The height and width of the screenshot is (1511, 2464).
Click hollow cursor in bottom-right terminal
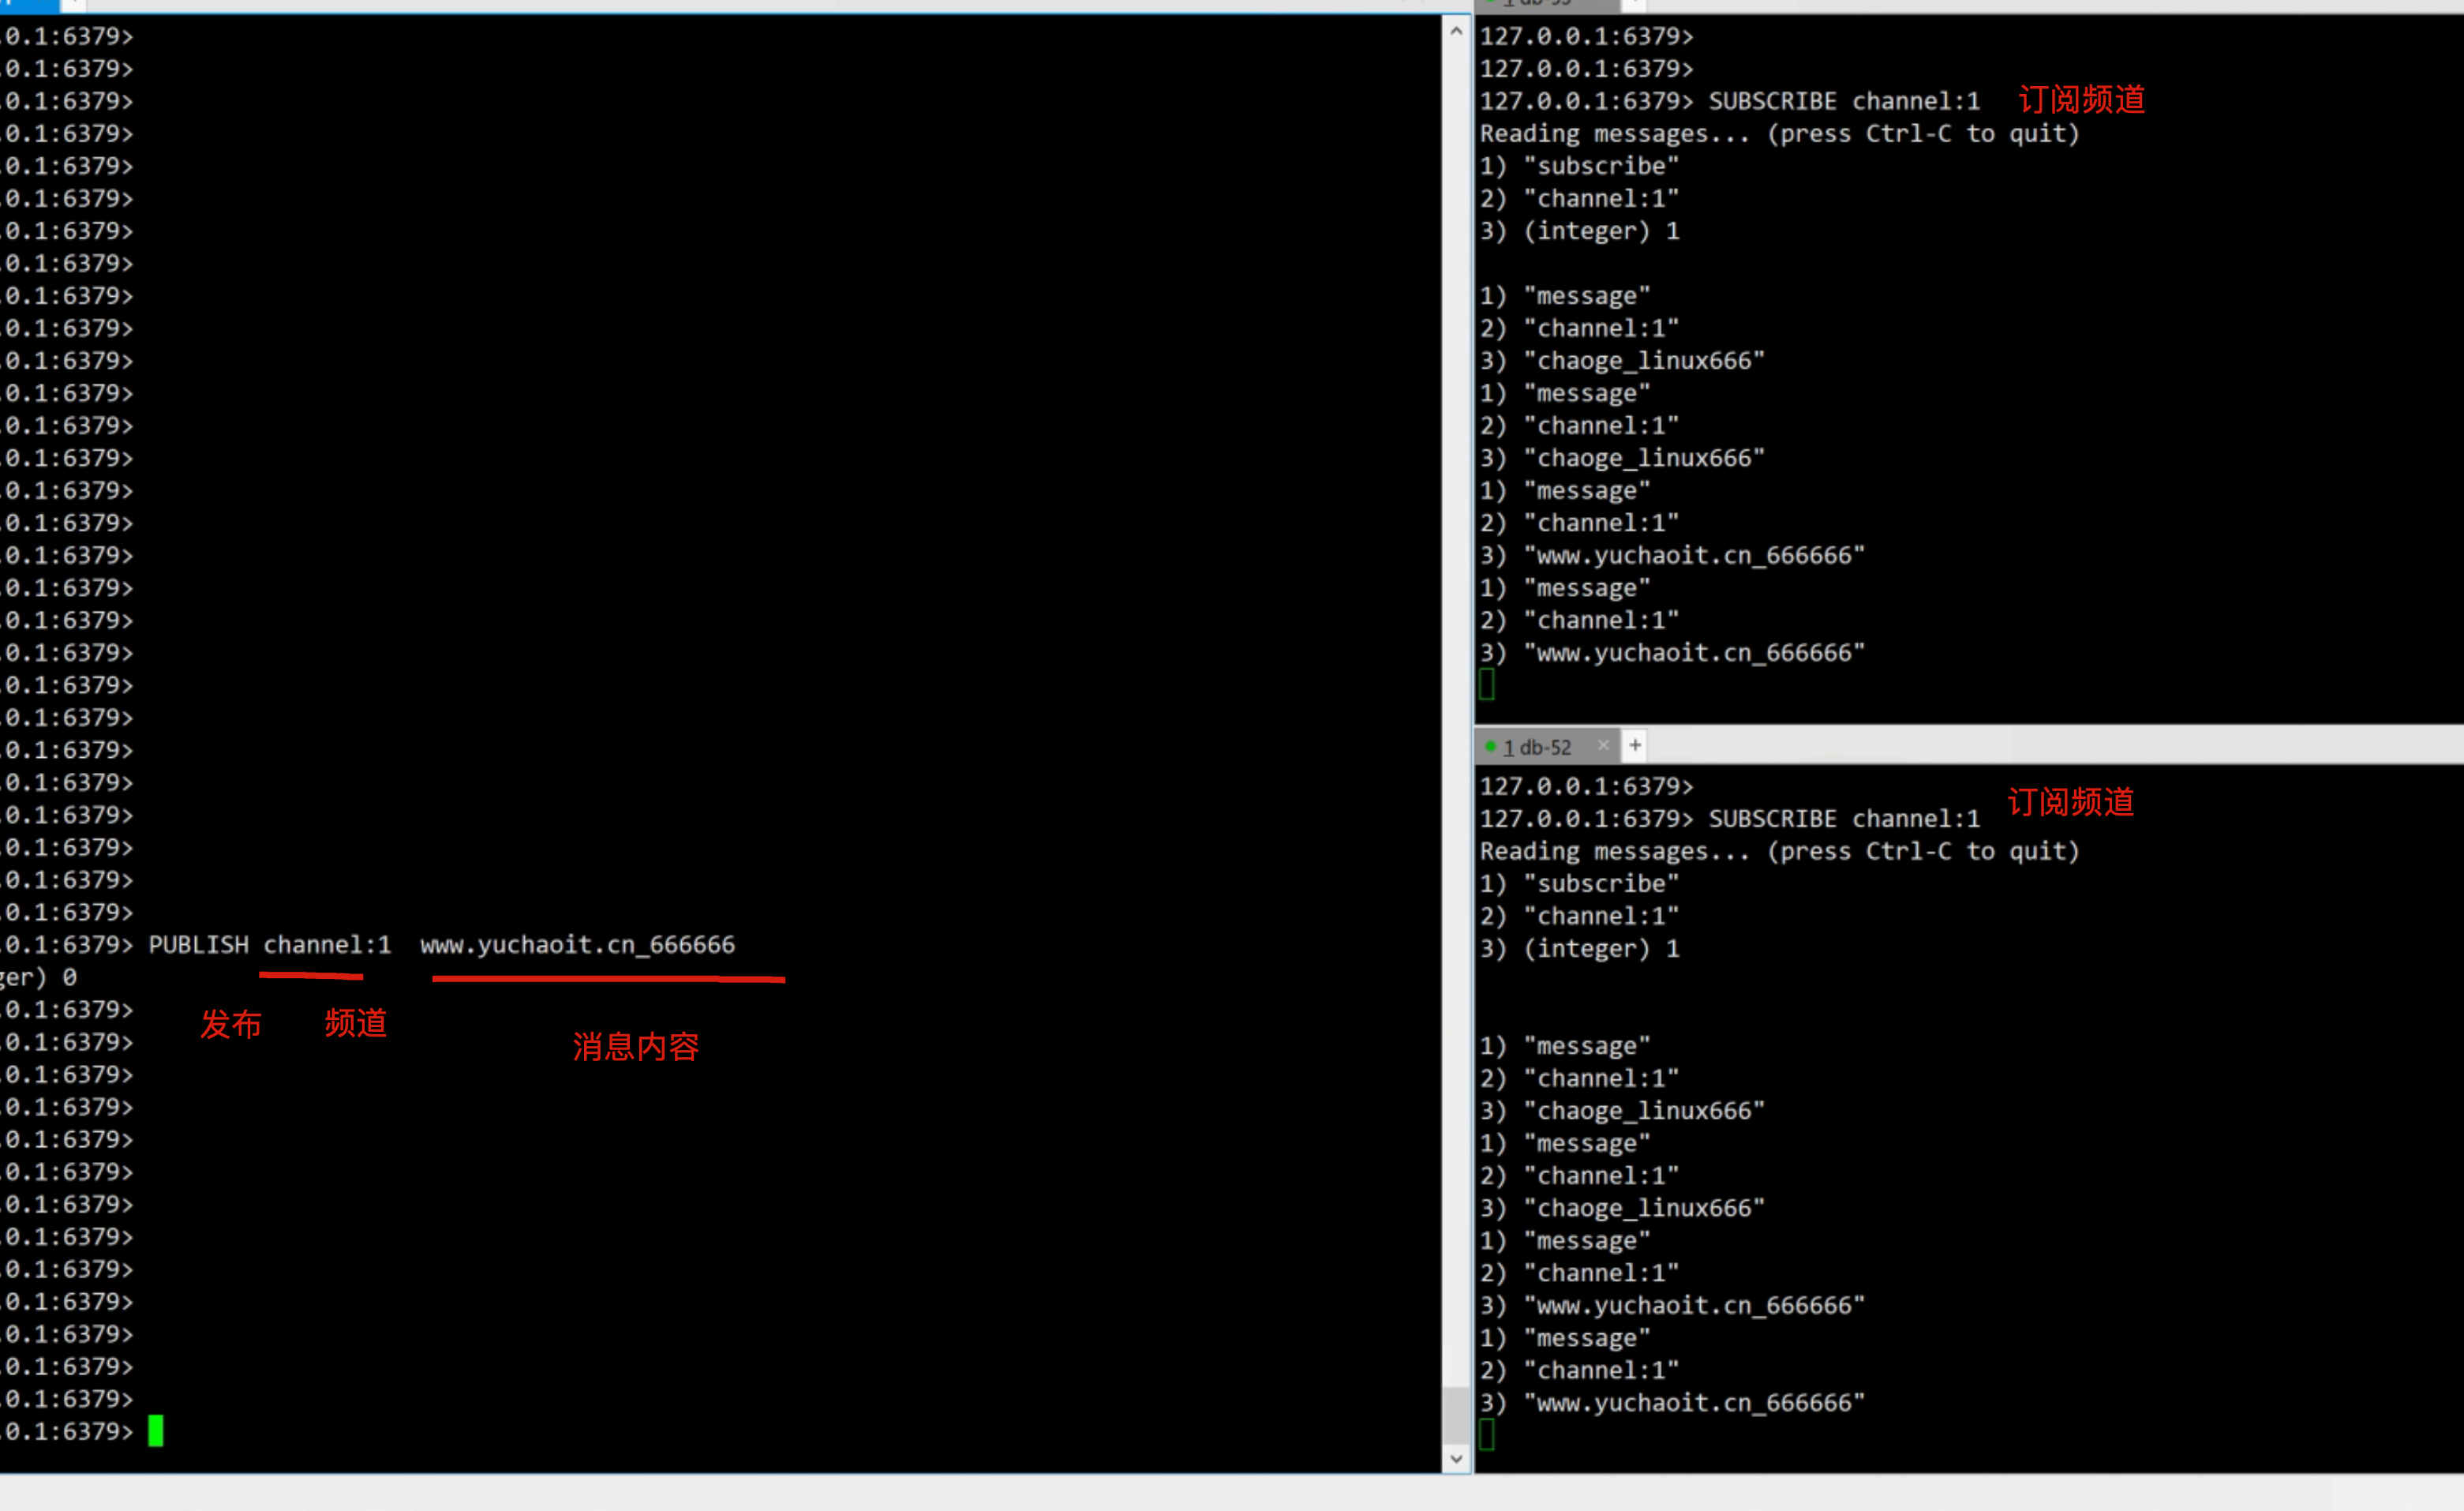point(1487,1435)
